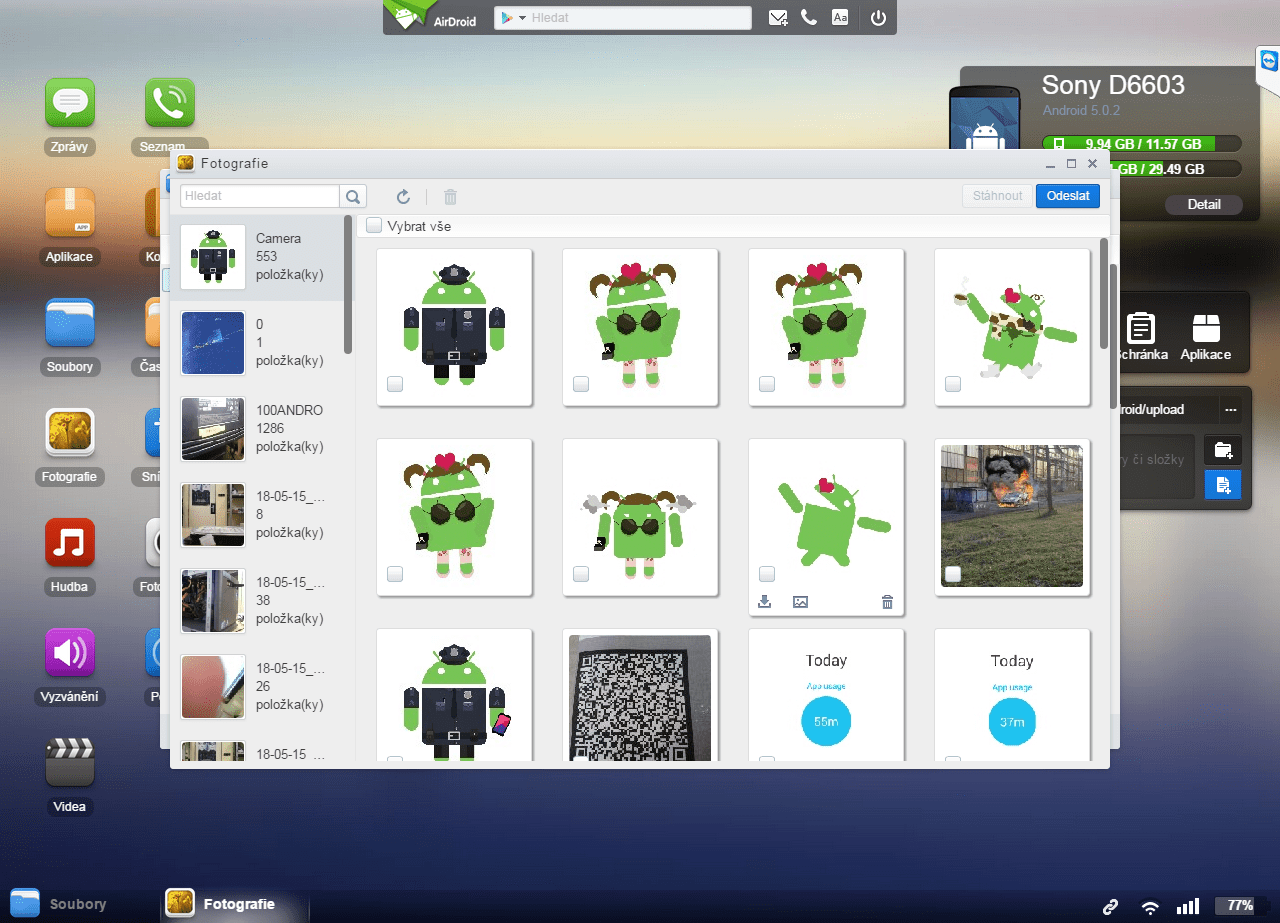This screenshot has height=923, width=1280.
Task: Check the coffee android photo checkbox
Action: (x=953, y=384)
